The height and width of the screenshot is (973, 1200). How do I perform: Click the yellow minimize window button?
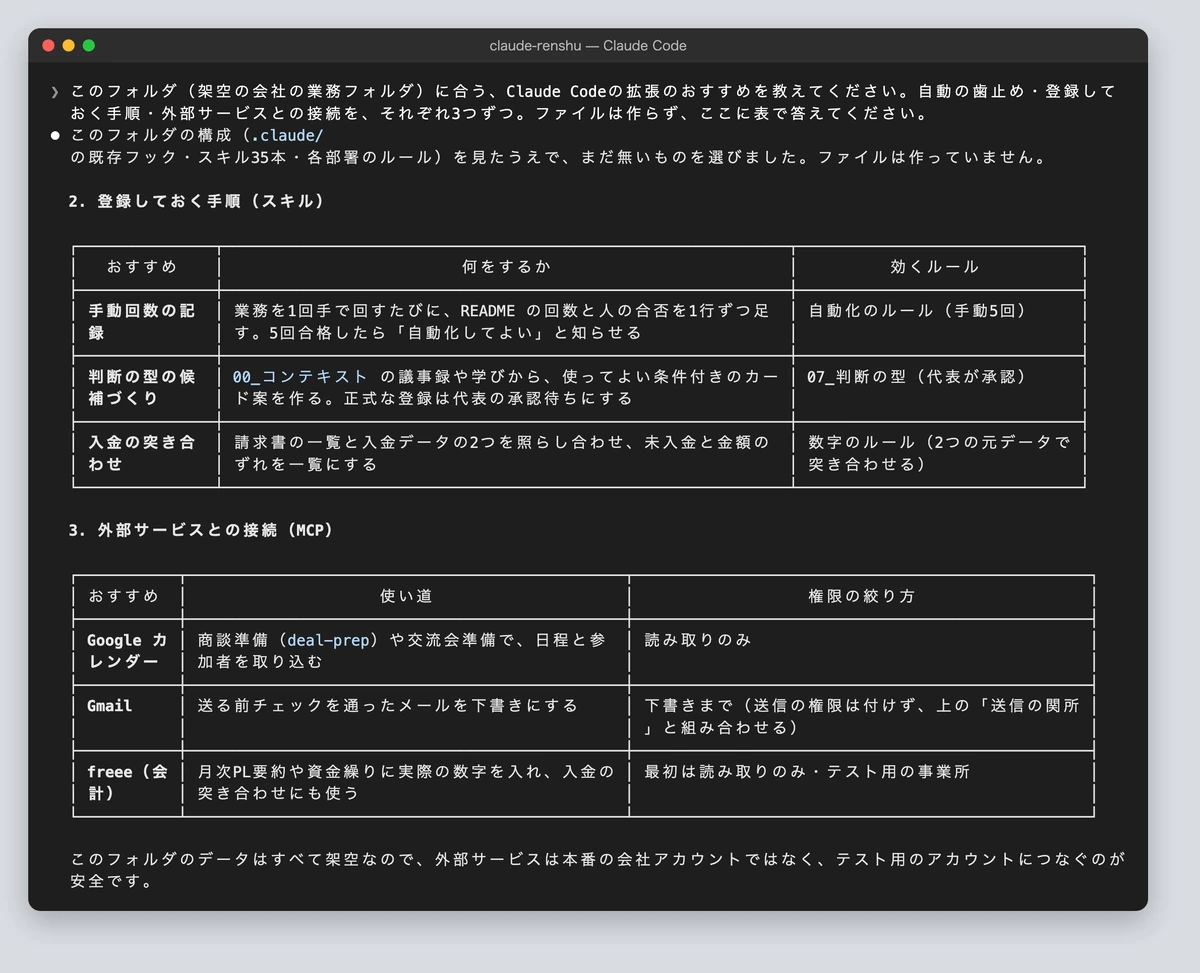tap(68, 45)
